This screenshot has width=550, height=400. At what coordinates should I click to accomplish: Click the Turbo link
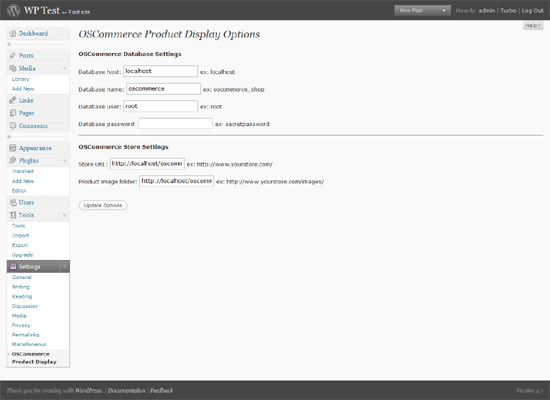coord(508,11)
